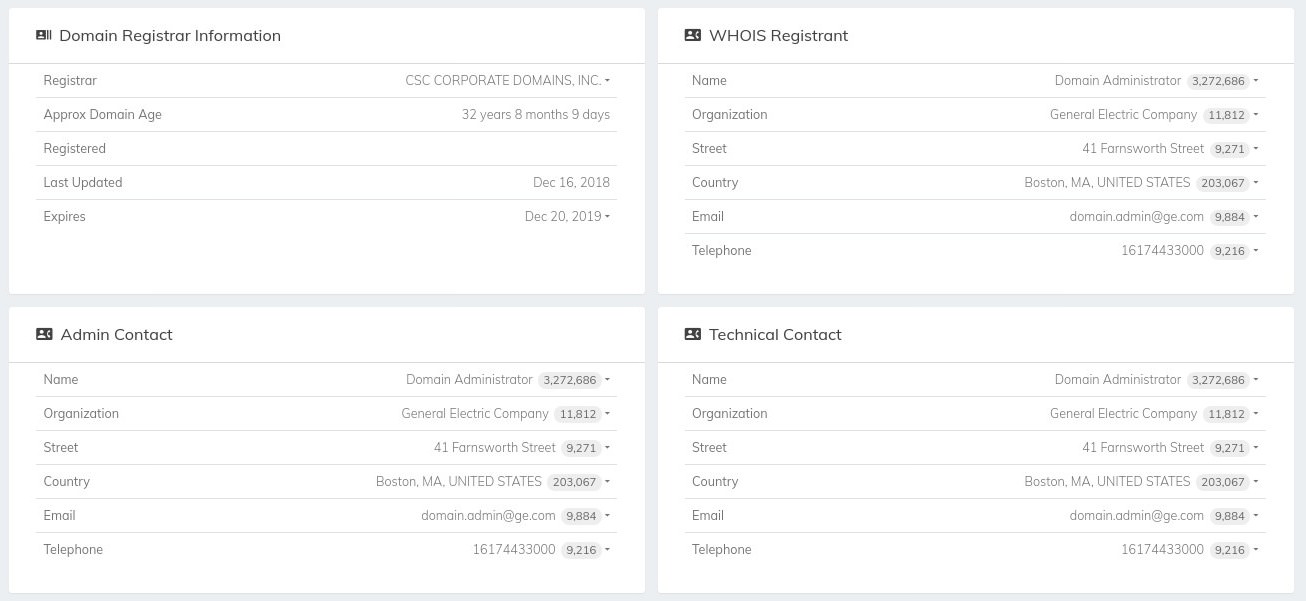1306x601 pixels.
Task: Open Admin Contact Email dropdown caret
Action: pos(608,516)
